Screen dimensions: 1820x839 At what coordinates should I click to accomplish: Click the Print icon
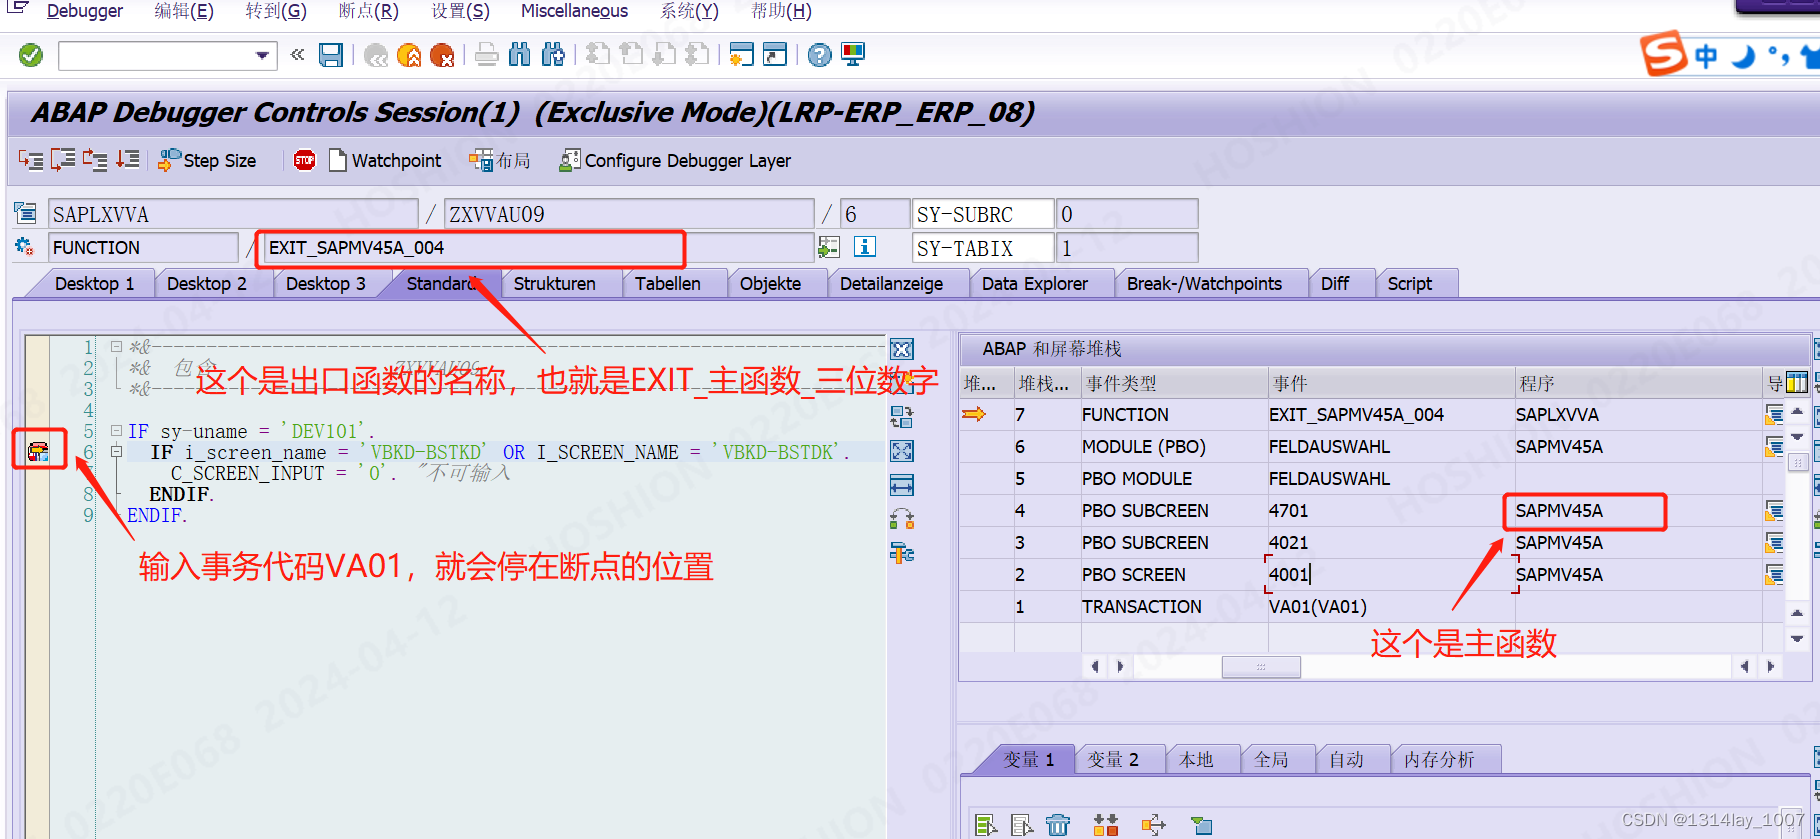[x=487, y=54]
